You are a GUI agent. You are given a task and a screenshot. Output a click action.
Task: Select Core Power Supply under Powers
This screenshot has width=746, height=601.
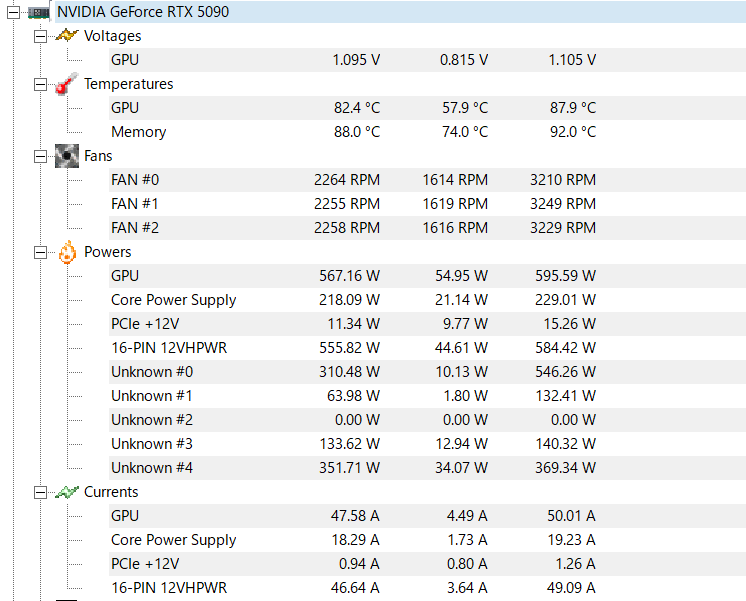427,300
